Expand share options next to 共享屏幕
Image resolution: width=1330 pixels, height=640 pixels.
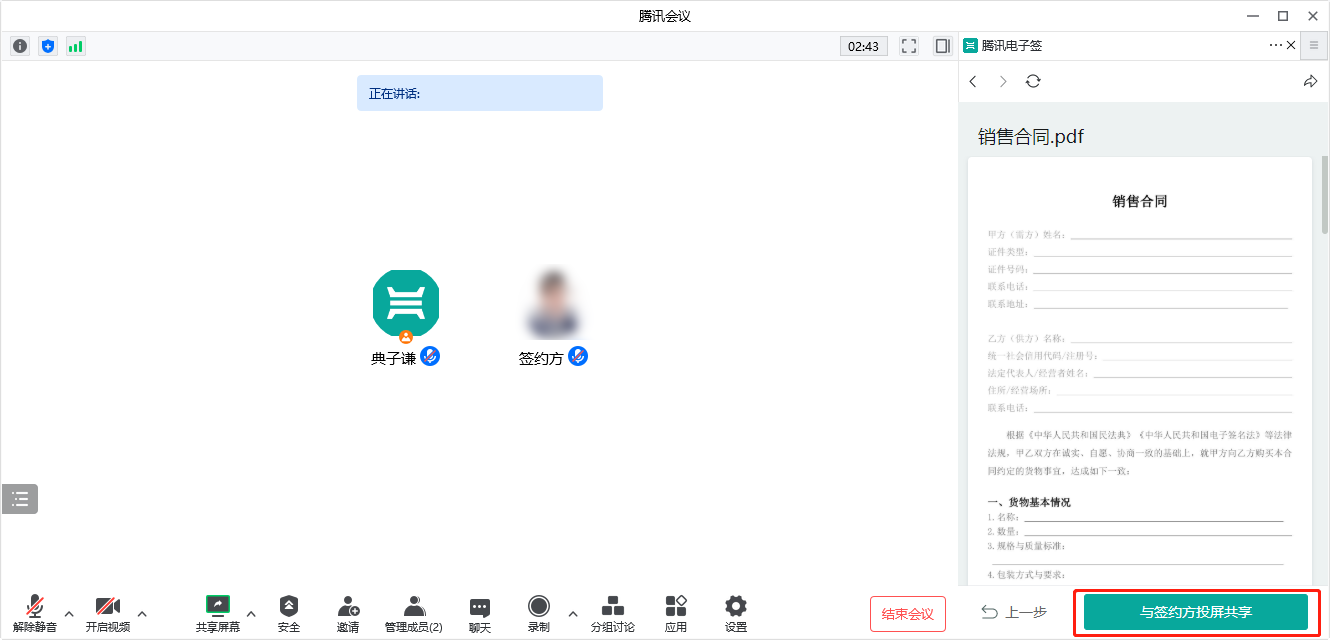click(251, 613)
